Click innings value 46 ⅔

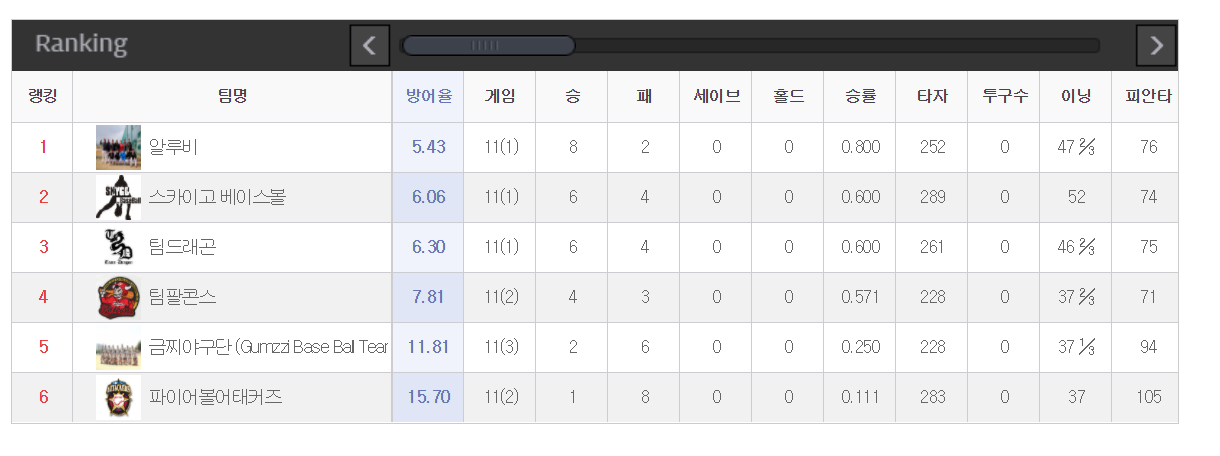click(x=1076, y=247)
